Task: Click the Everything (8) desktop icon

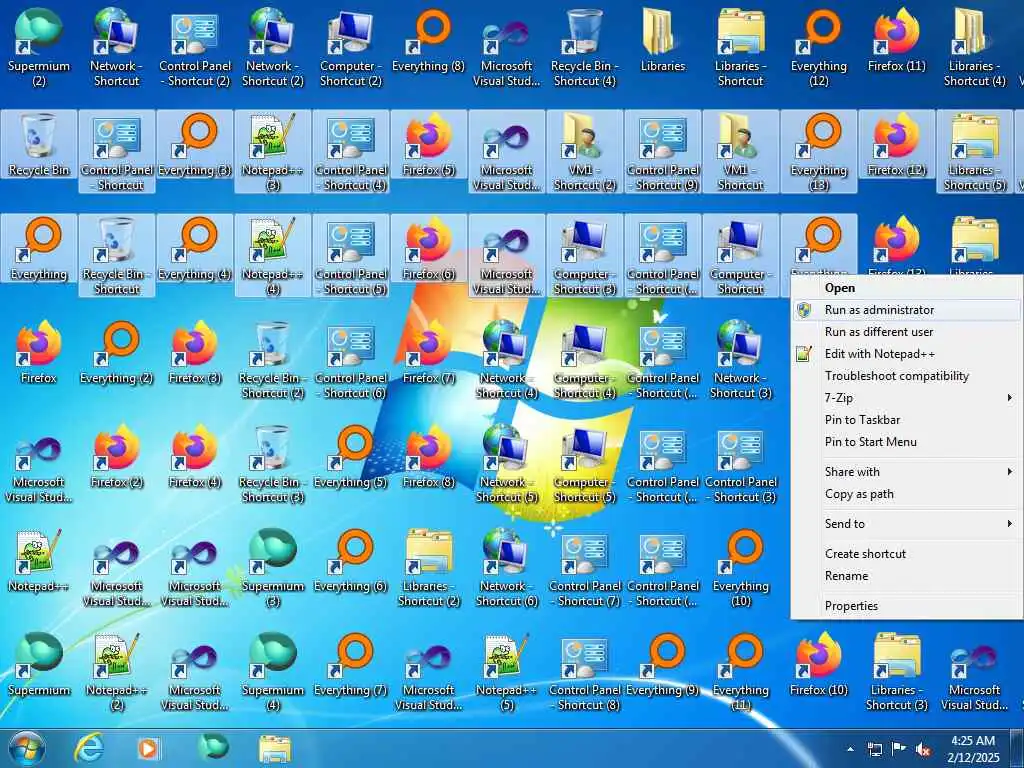Action: pos(428,40)
